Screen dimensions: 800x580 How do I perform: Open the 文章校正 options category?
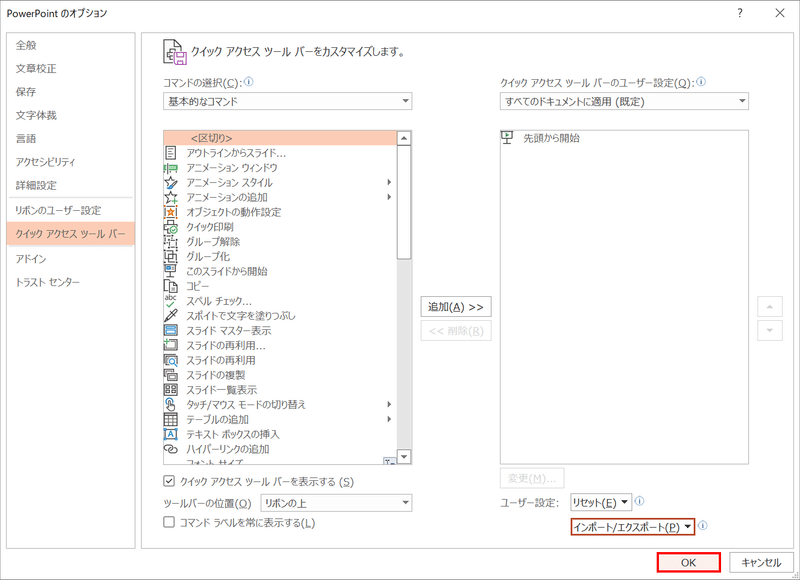[70, 68]
